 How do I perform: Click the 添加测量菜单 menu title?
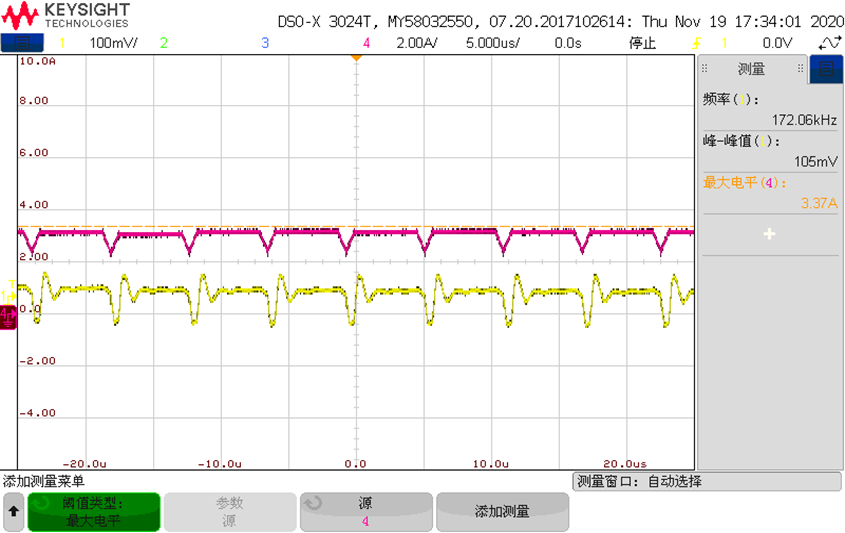pyautogui.click(x=44, y=481)
